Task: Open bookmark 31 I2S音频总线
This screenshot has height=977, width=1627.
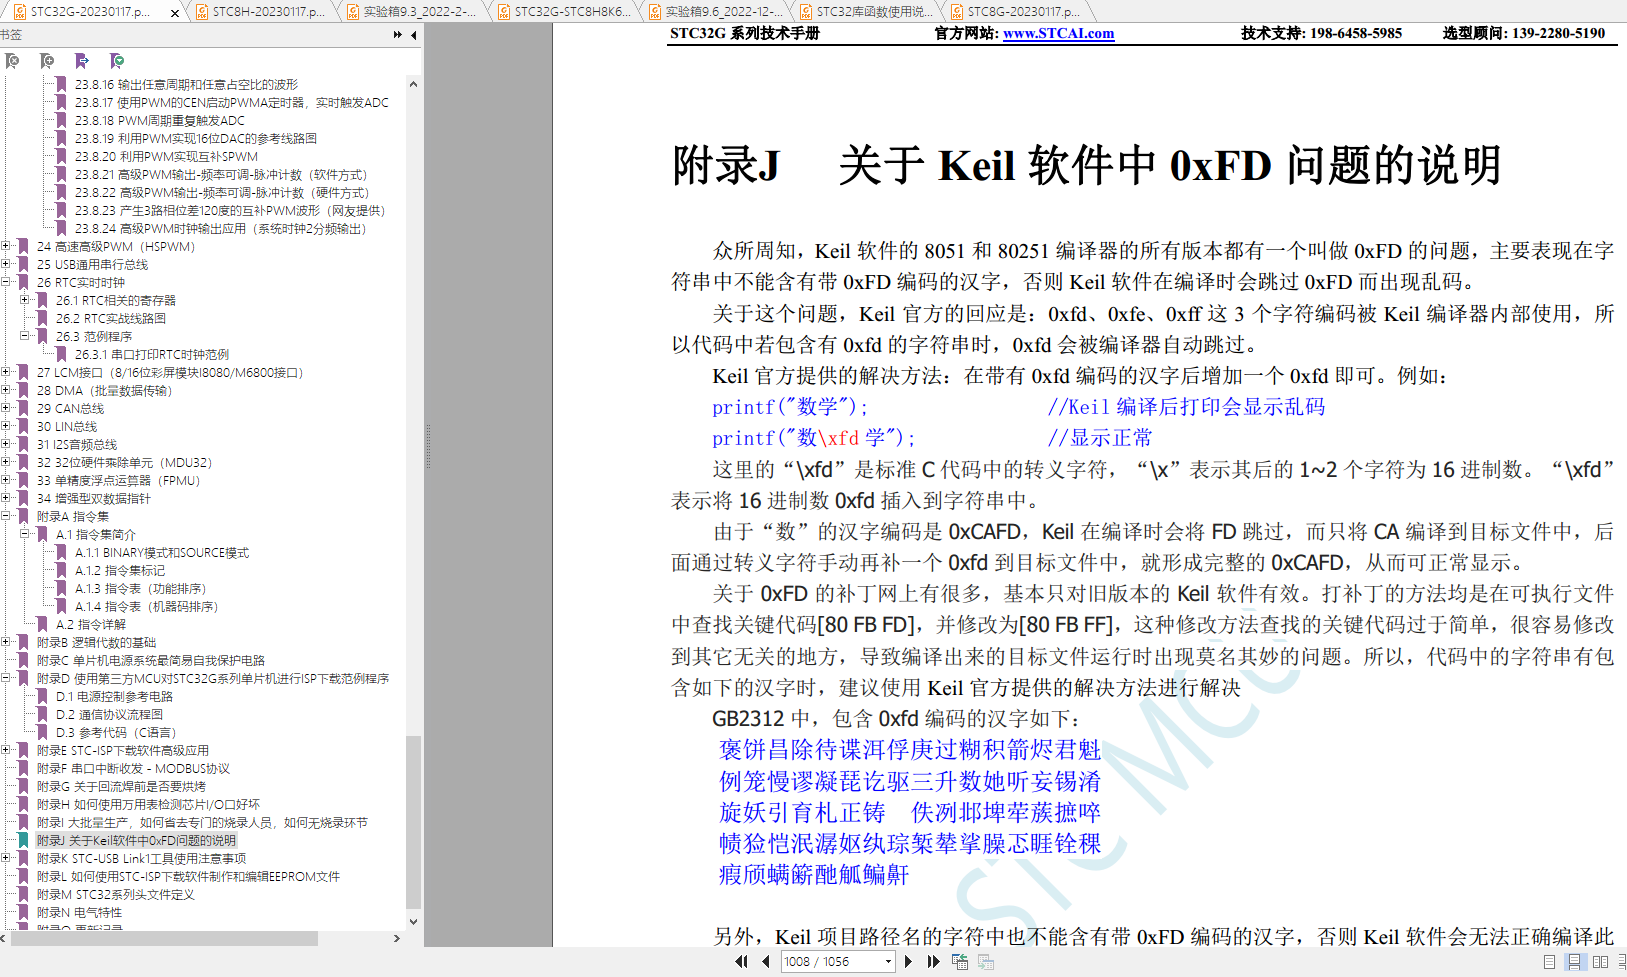Action: (x=77, y=445)
